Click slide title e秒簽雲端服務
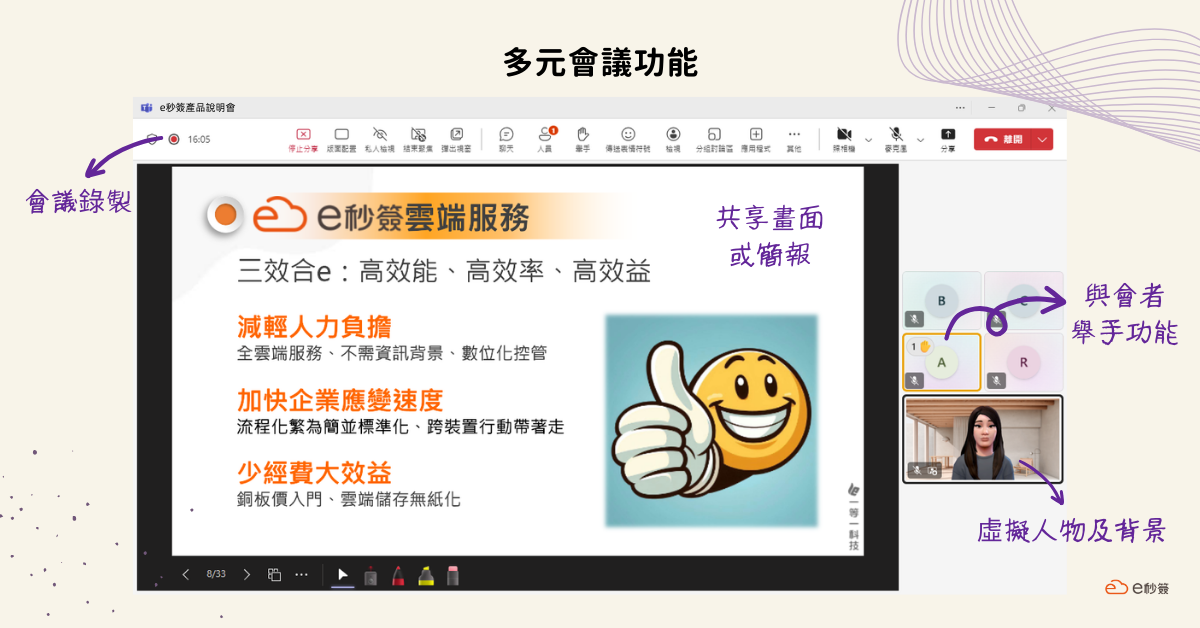Viewport: 1200px width, 628px height. coord(422,217)
